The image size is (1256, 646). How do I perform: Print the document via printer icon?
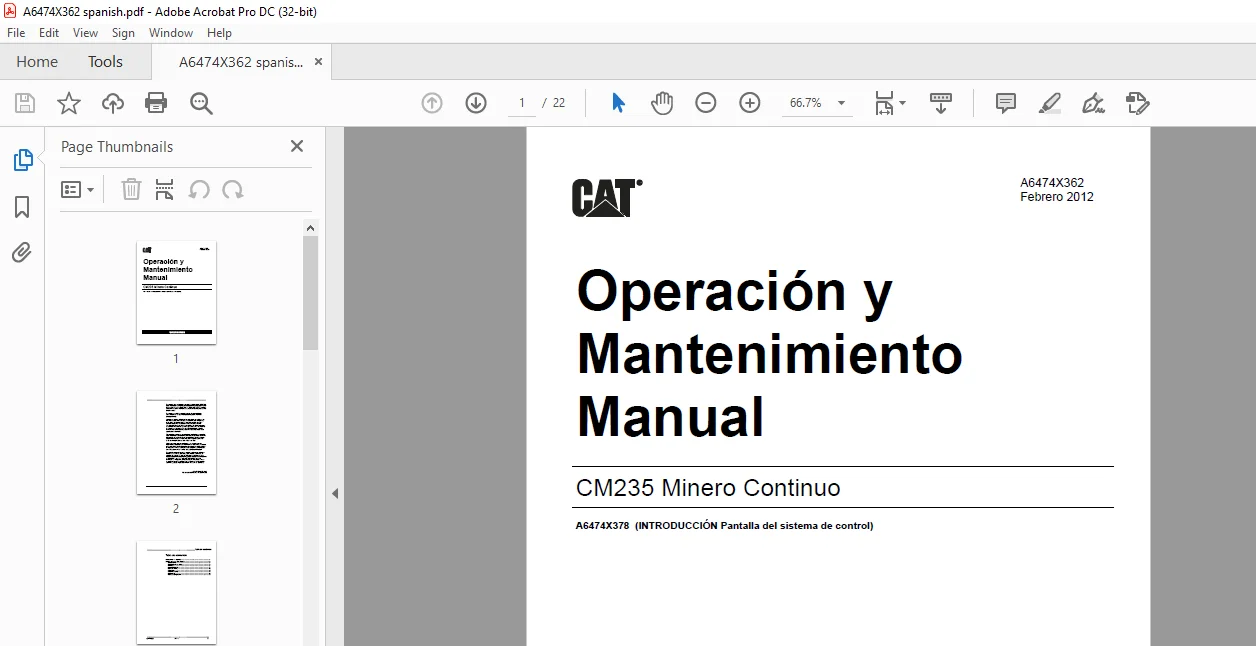pos(156,103)
